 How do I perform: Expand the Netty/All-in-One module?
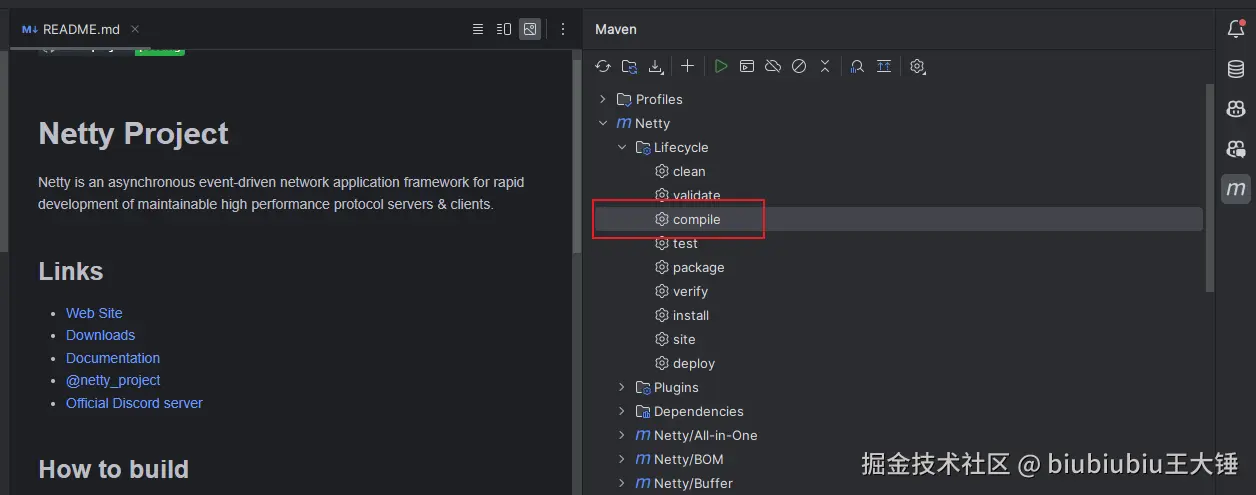pos(621,435)
